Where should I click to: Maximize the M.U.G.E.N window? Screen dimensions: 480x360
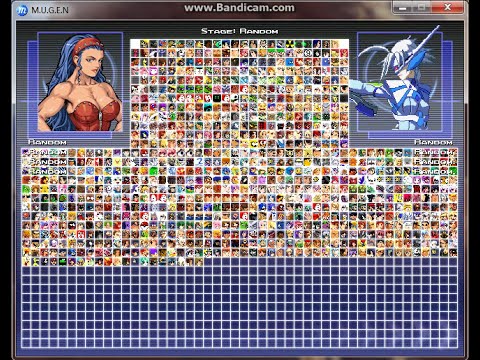click(422, 7)
